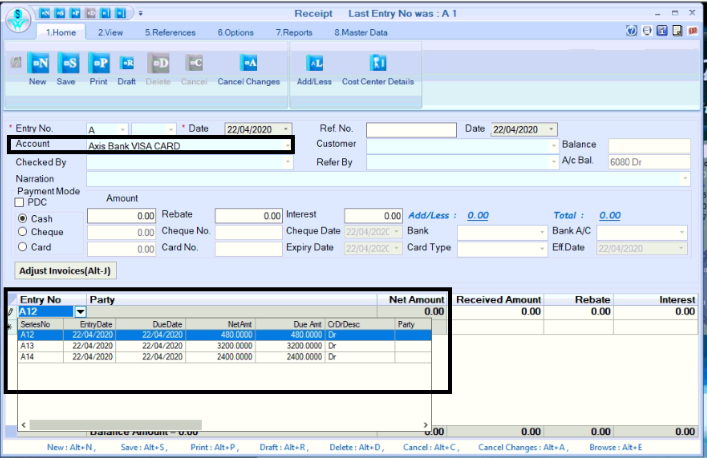Click the scroll left arrow in list
Image resolution: width=707 pixels, height=458 pixels.
pyautogui.click(x=24, y=425)
